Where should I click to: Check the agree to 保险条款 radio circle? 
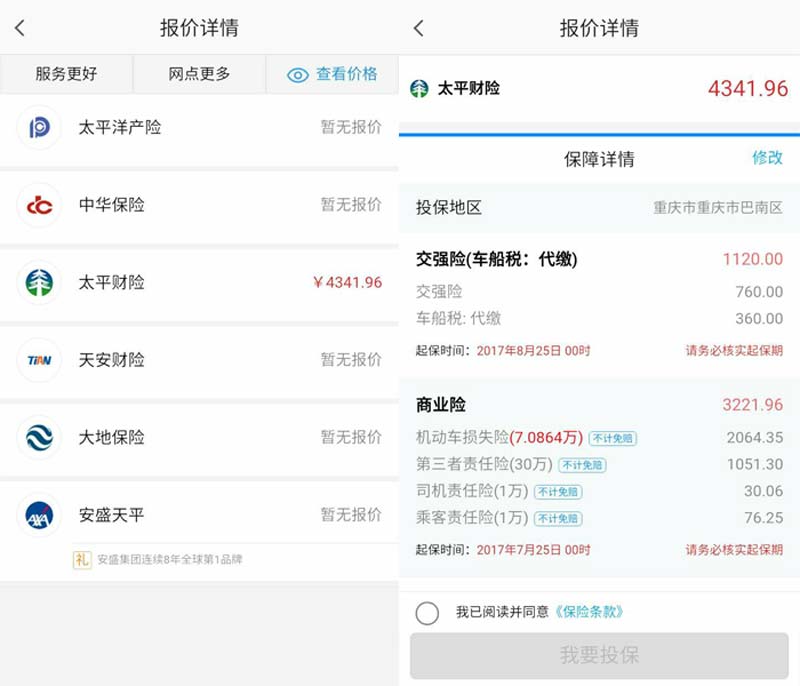427,613
